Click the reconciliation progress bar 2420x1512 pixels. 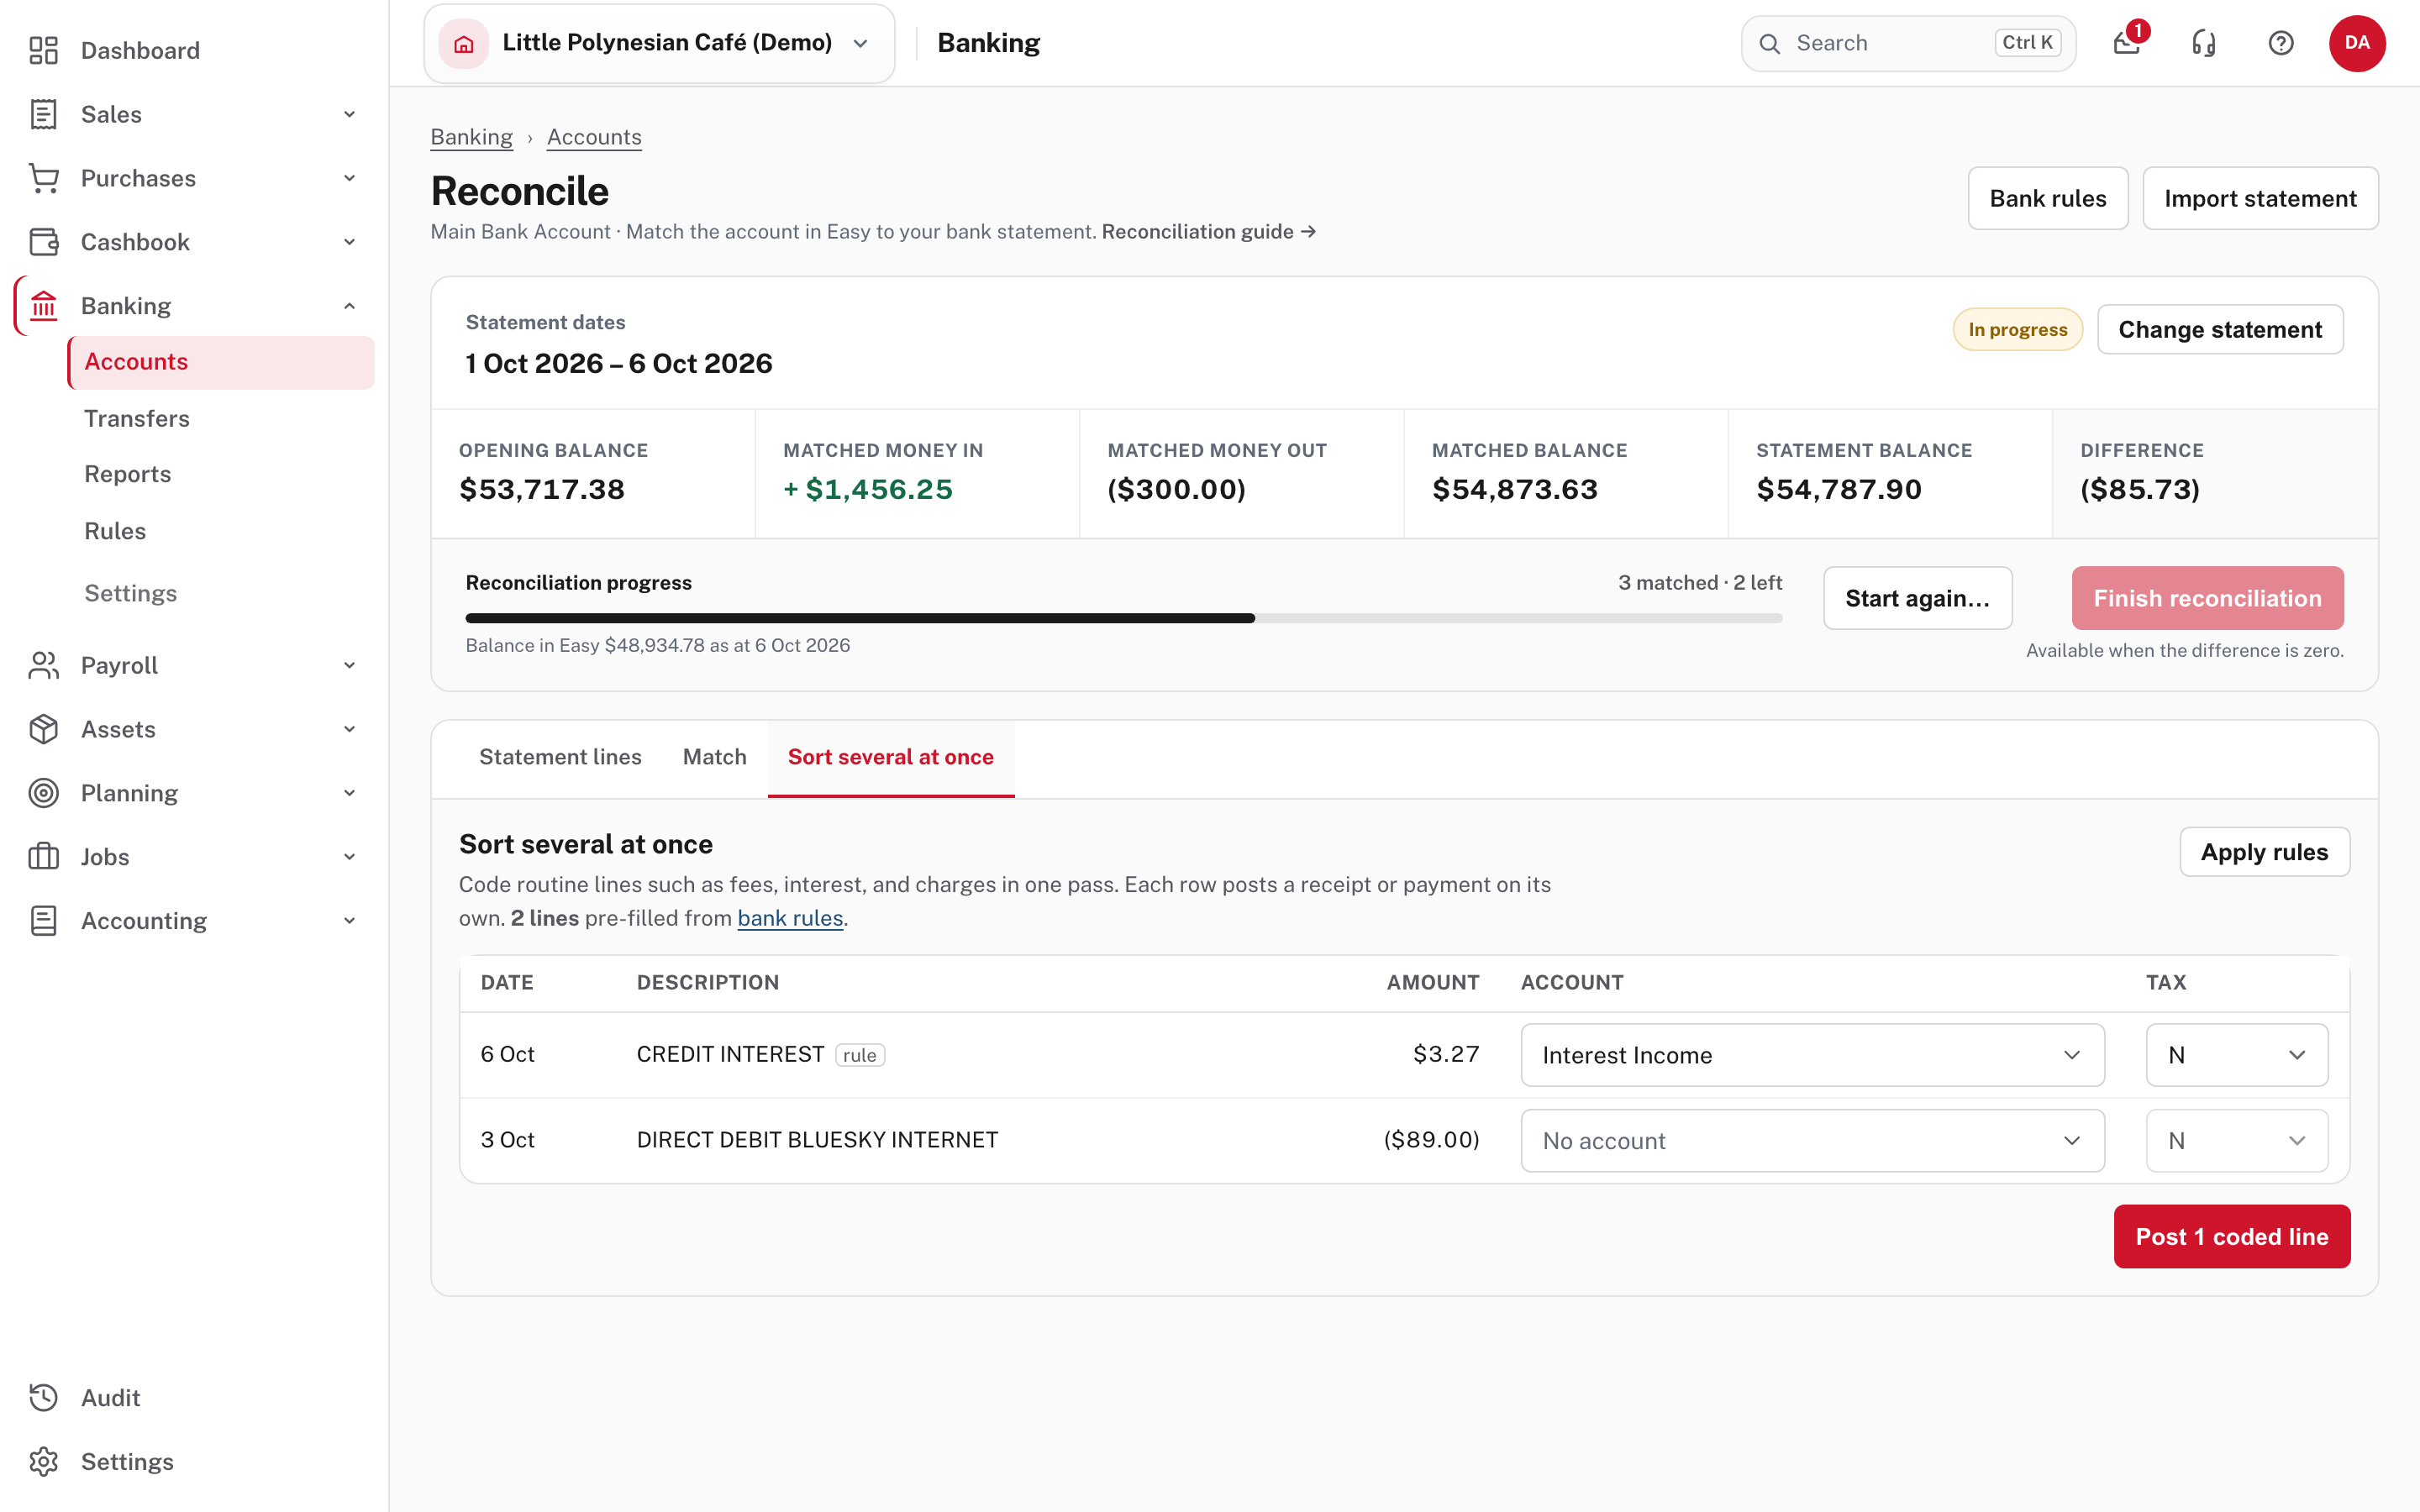[x=1123, y=618]
